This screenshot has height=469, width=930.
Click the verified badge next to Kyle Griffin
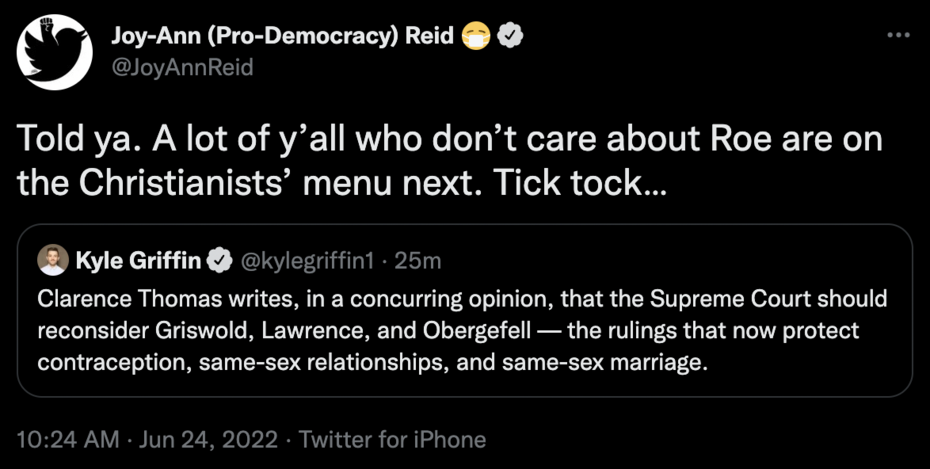click(x=218, y=261)
